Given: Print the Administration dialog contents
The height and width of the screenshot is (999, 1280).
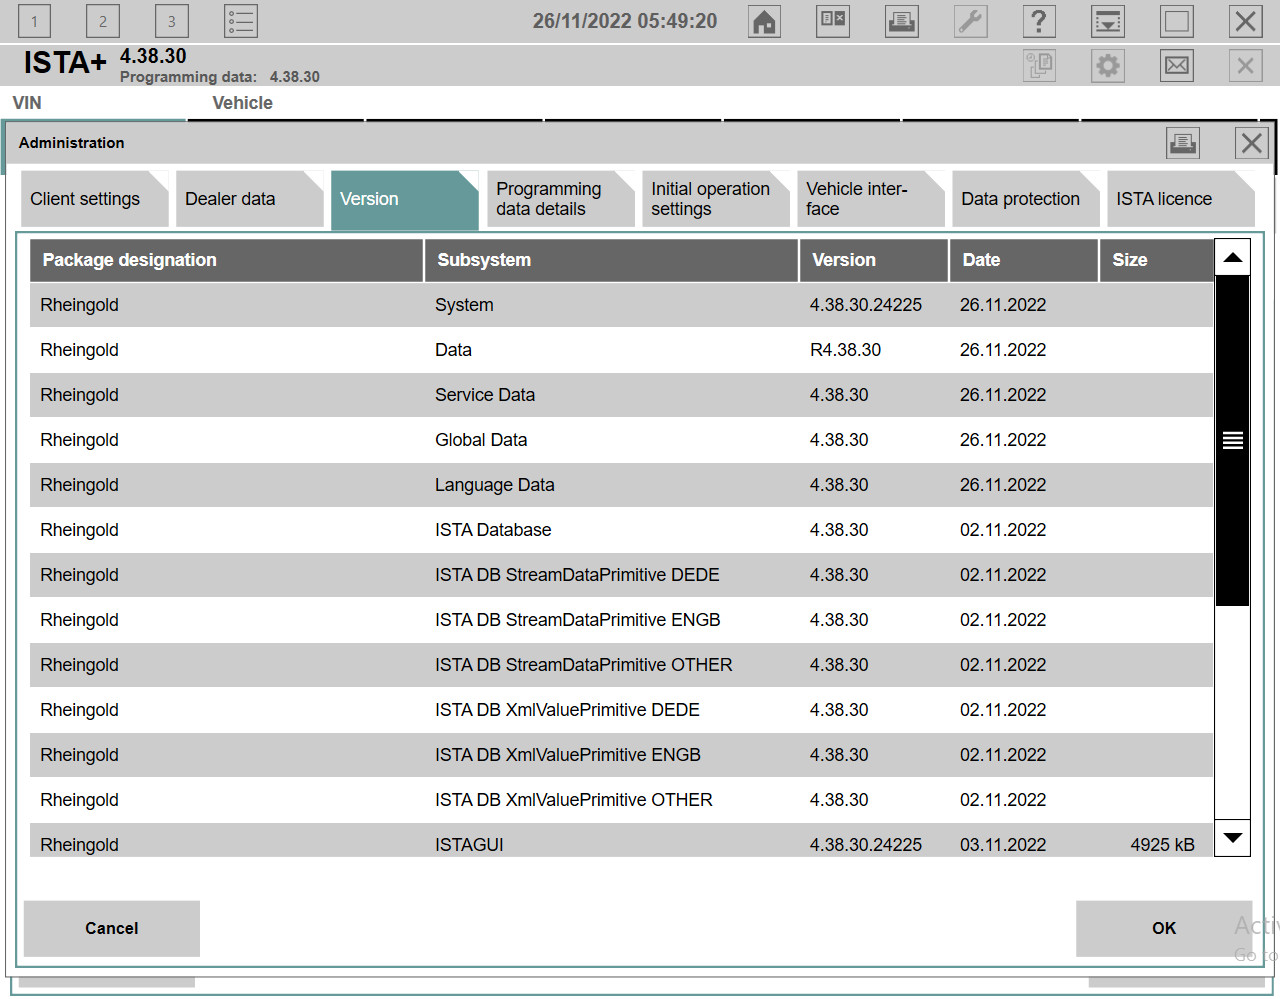Looking at the screenshot, I should pos(1183,143).
